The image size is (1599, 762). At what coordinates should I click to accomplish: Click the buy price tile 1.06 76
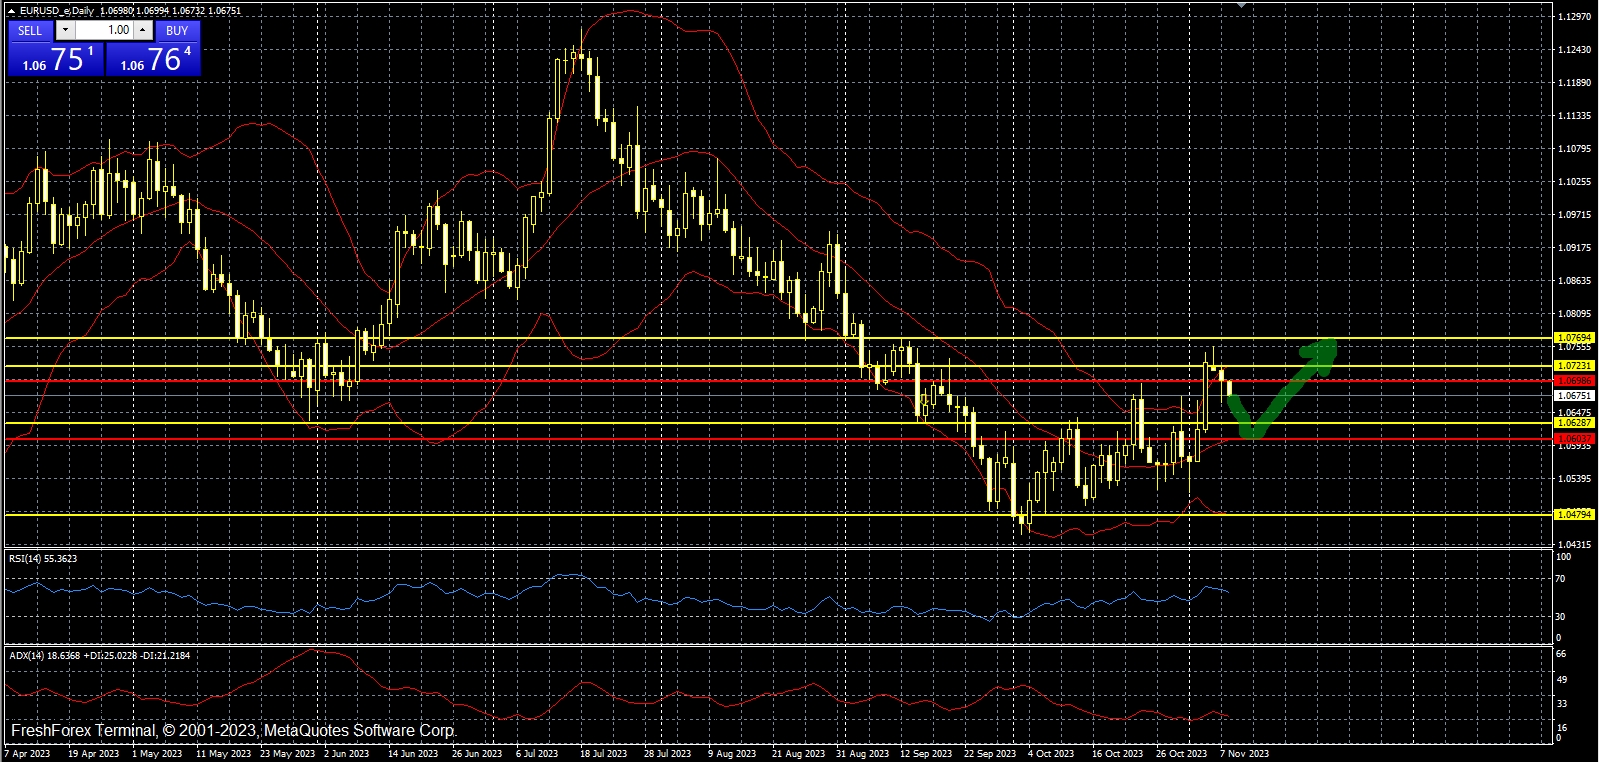coord(153,59)
